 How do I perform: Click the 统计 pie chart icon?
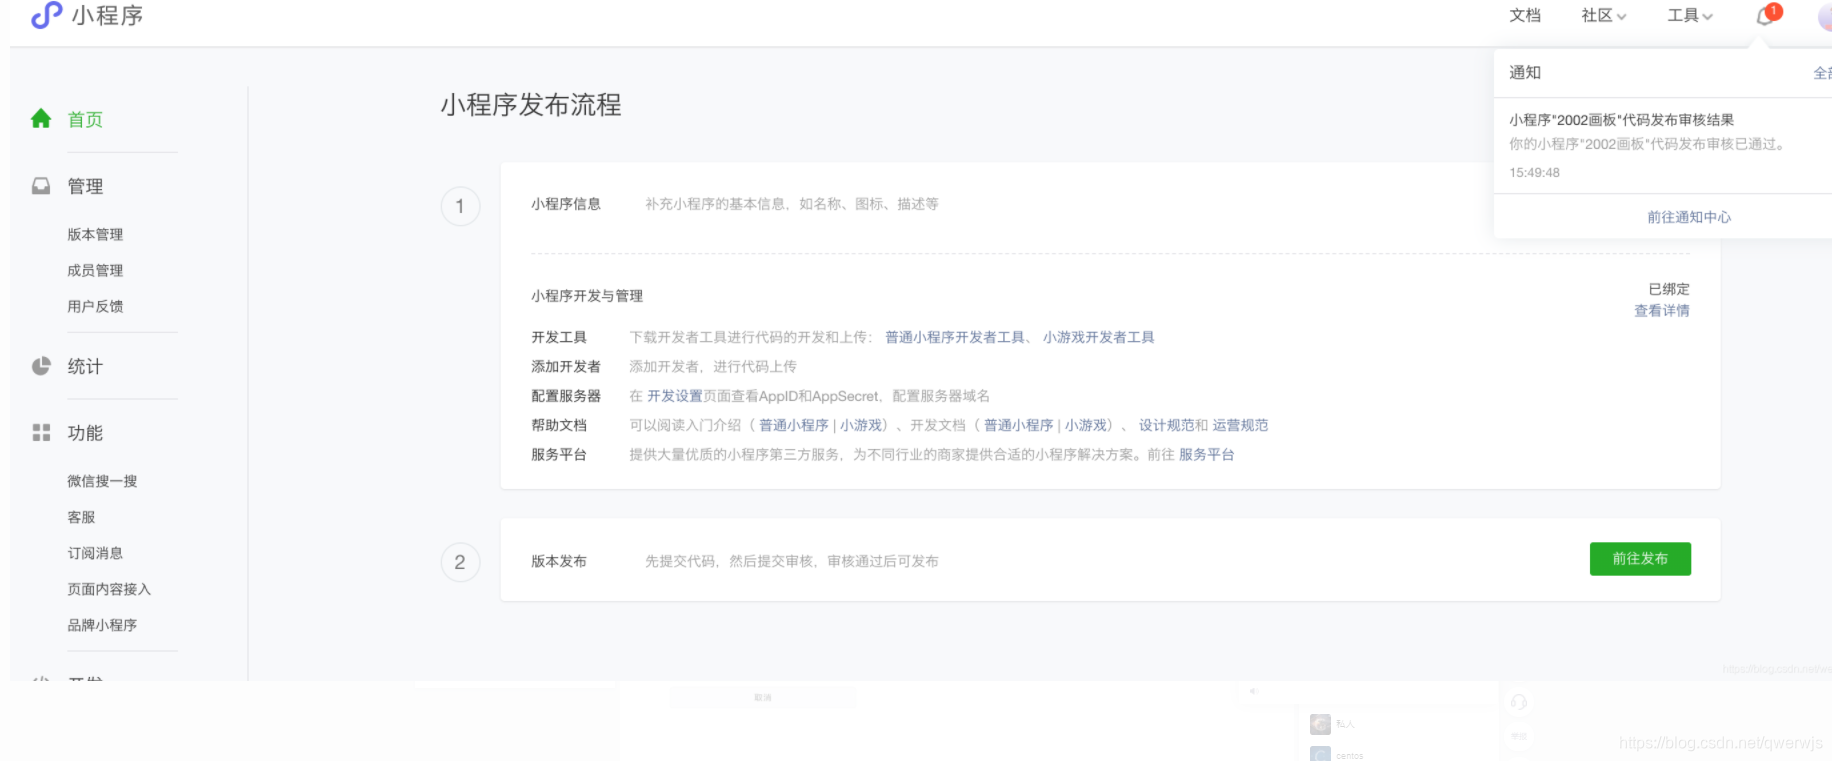pos(41,366)
